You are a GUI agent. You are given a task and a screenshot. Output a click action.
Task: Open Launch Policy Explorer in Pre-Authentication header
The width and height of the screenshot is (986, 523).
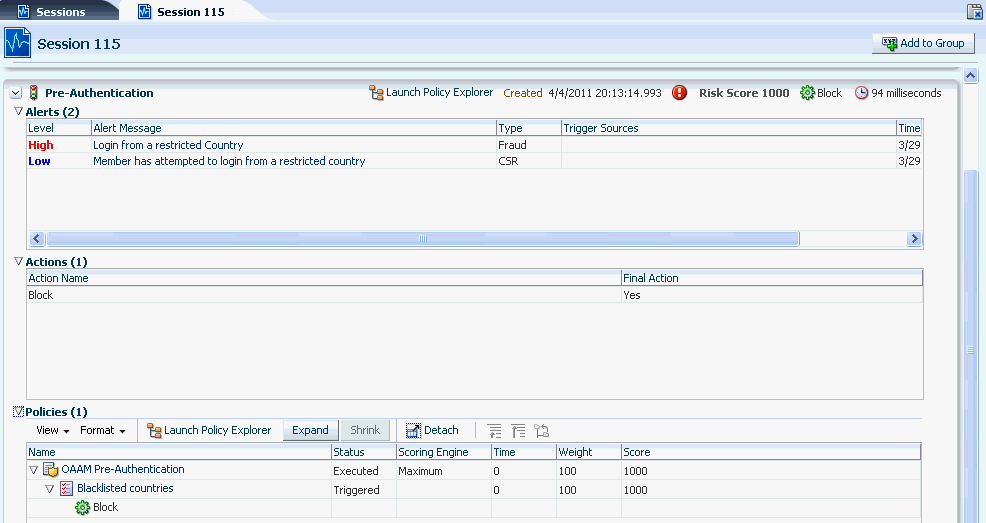click(431, 92)
